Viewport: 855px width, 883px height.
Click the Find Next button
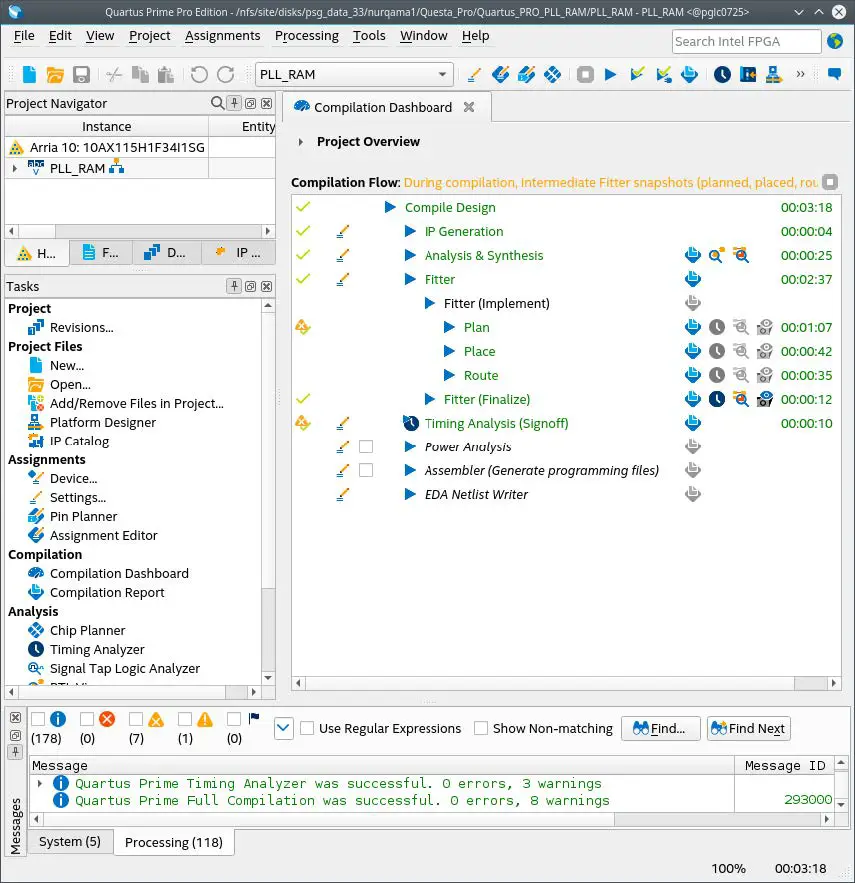click(x=748, y=728)
